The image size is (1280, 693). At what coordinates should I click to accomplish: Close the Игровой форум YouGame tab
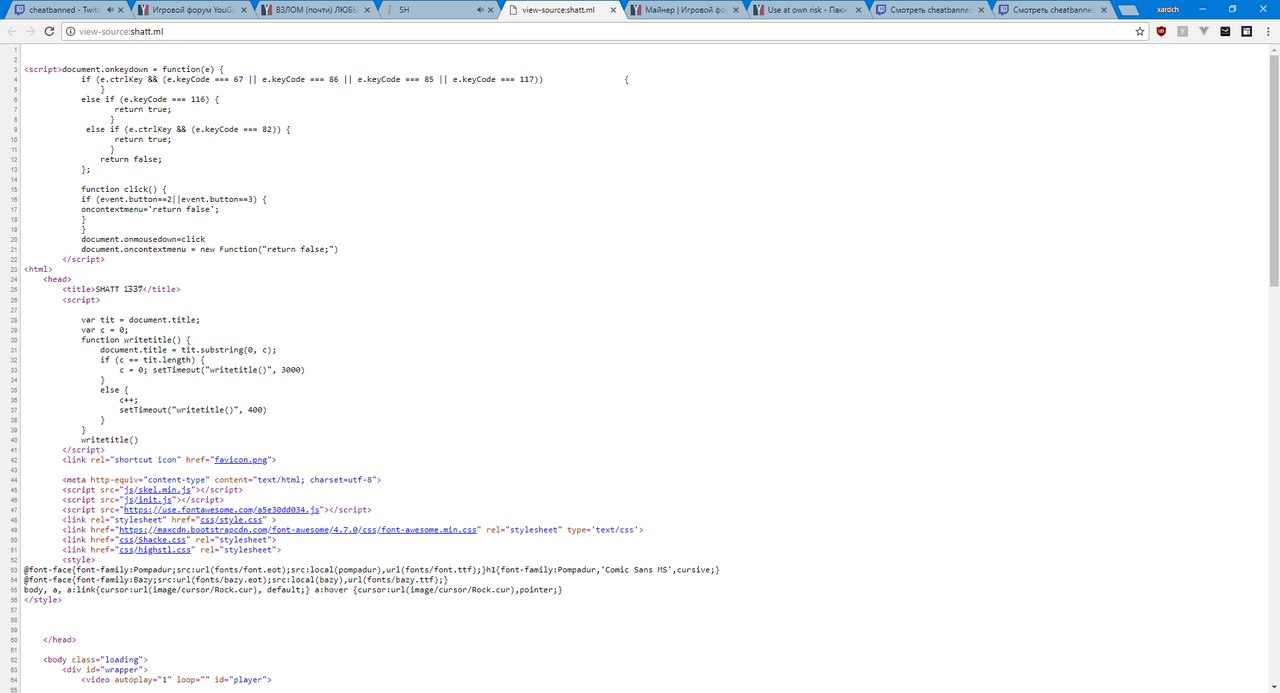click(246, 10)
